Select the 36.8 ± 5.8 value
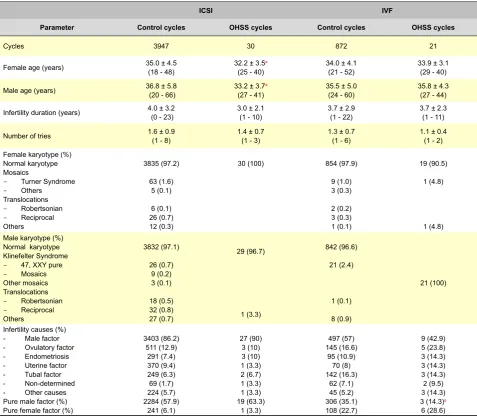Image resolution: width=477 pixels, height=417 pixels. (x=161, y=86)
